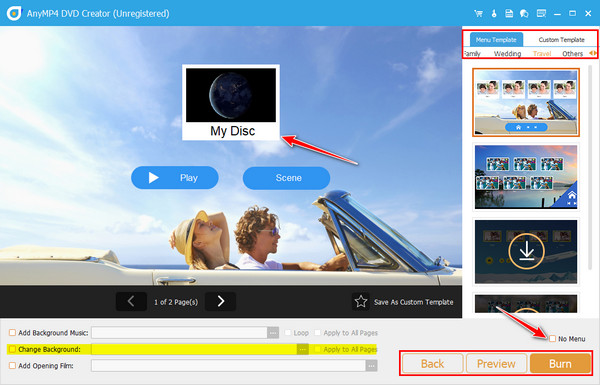Viewport: 600px width, 385px height.
Task: Click the Play menu button
Action: pyautogui.click(x=175, y=178)
